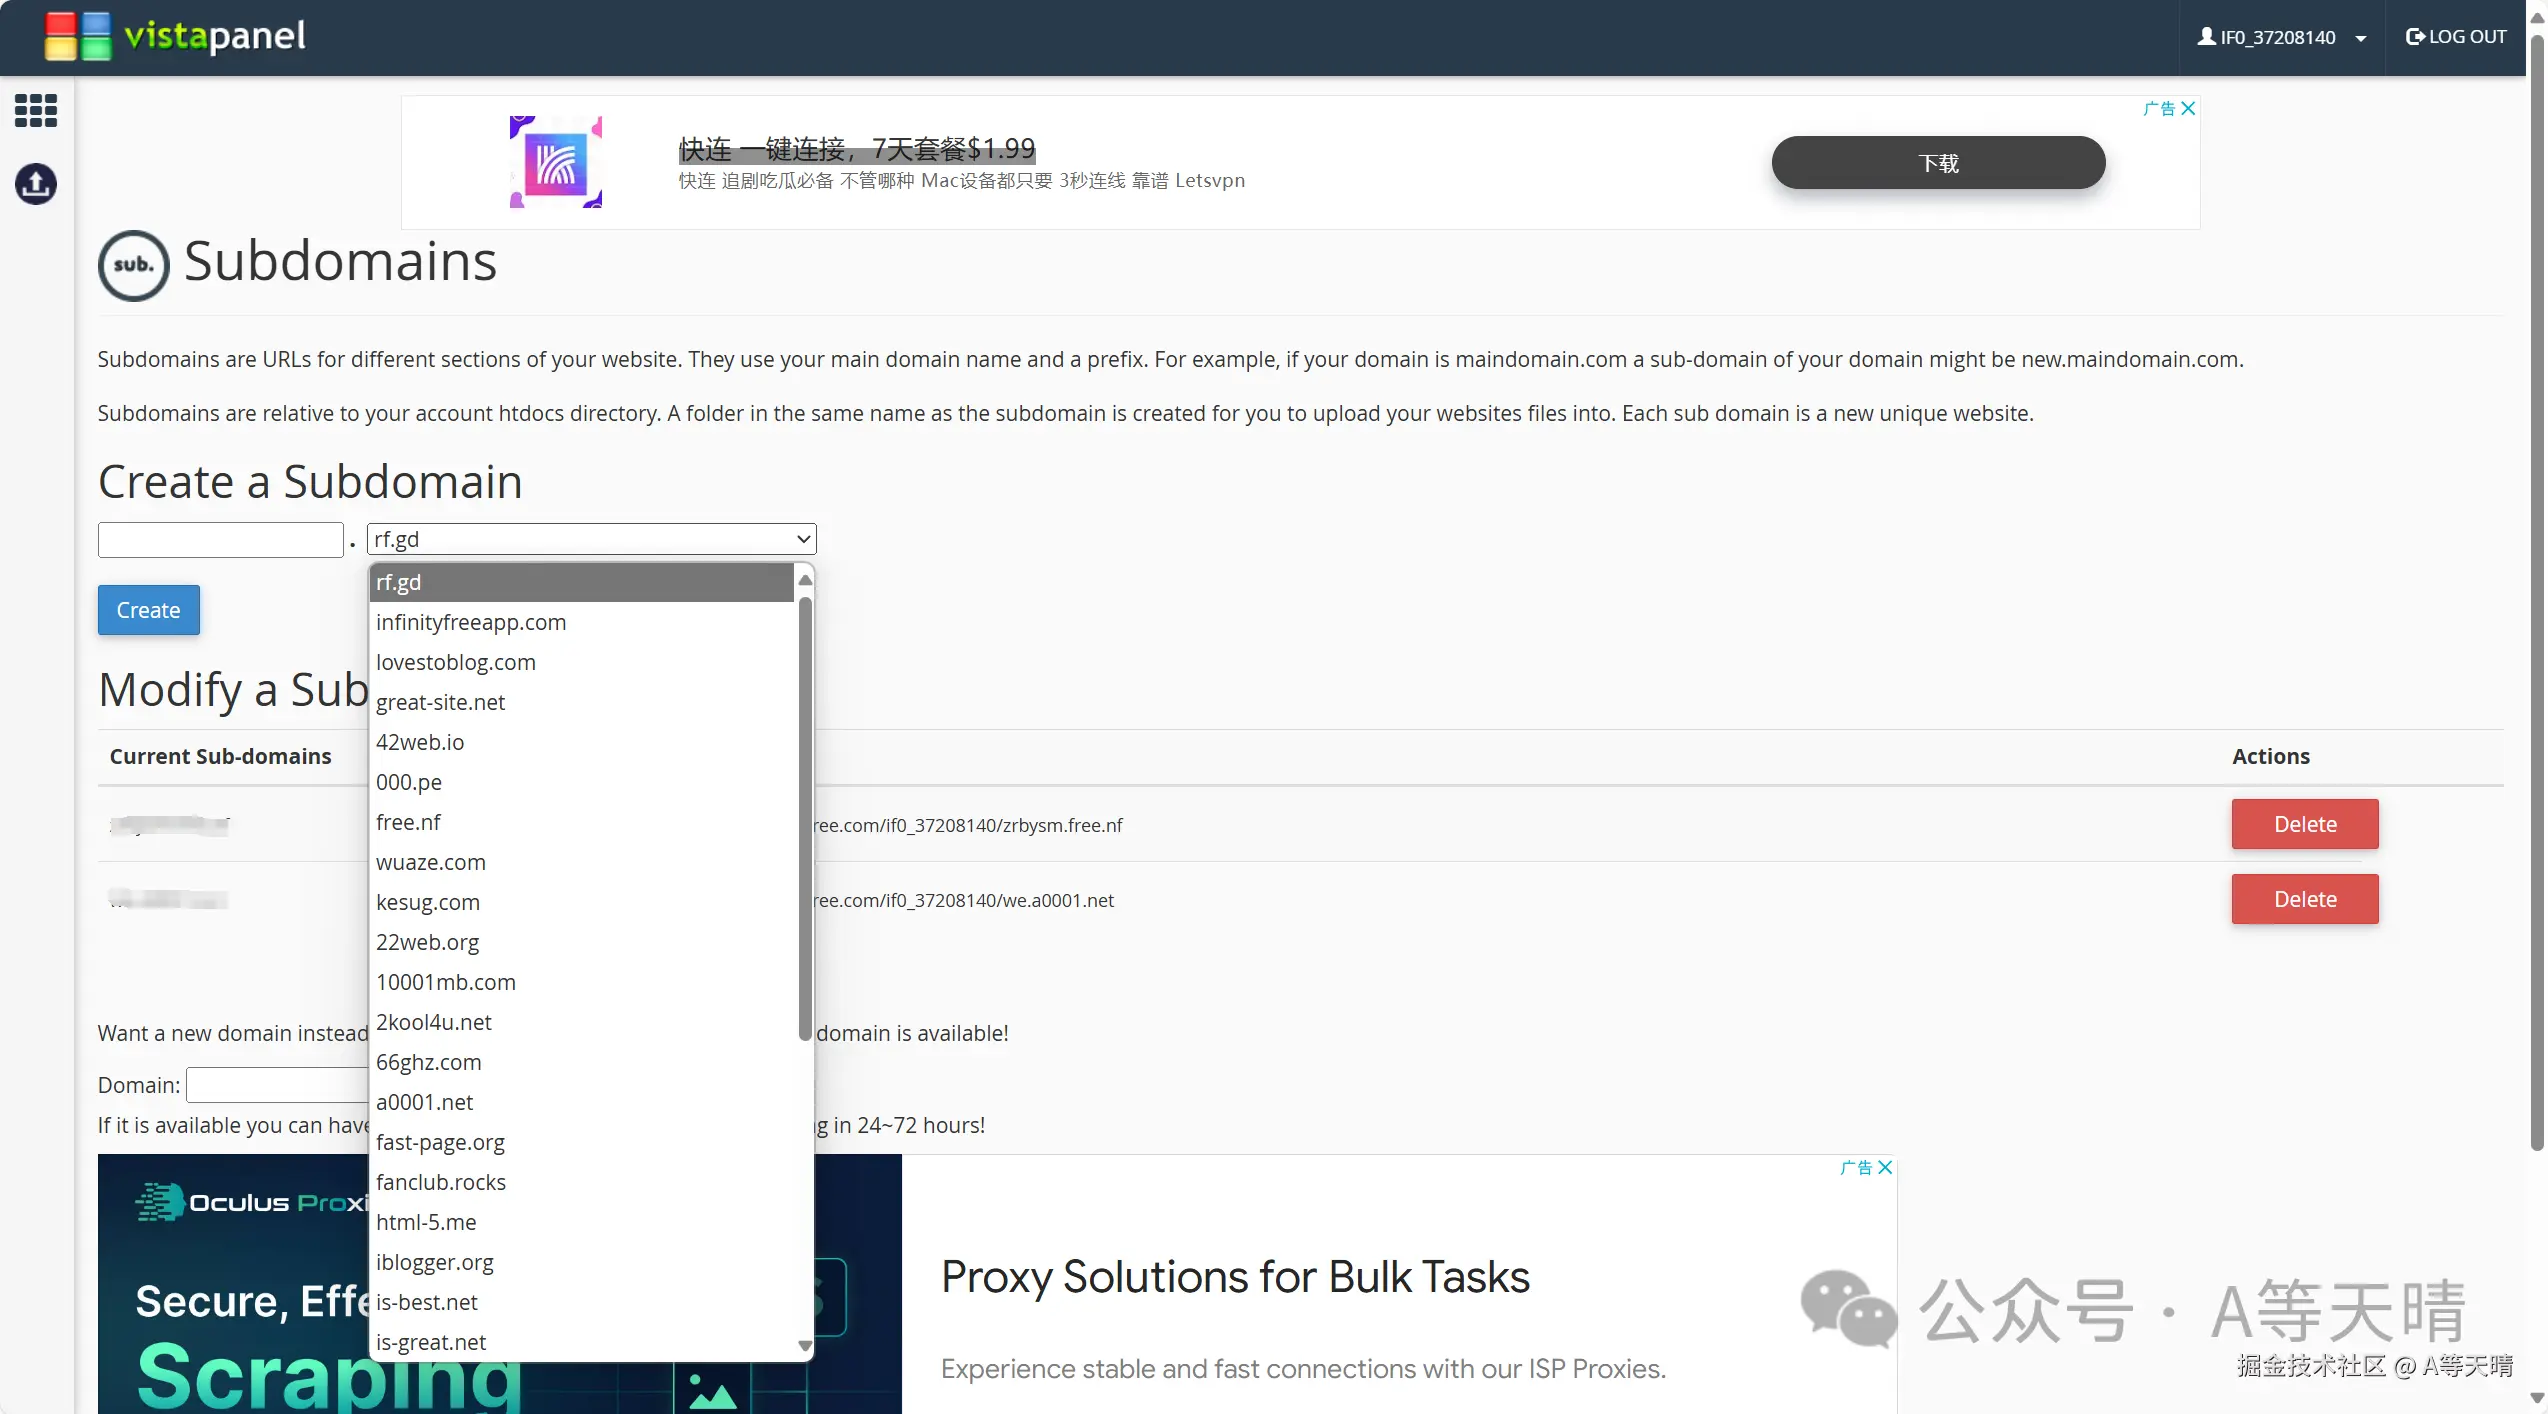Click the VistaPanel logo

pyautogui.click(x=176, y=36)
